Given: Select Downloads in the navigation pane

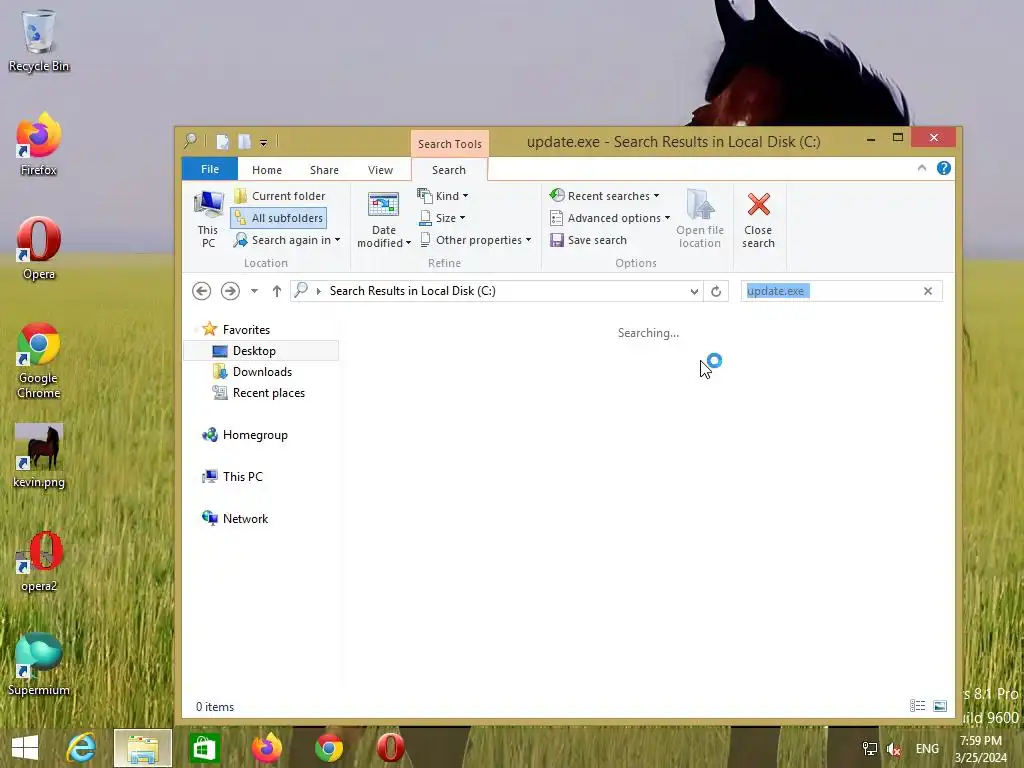Looking at the screenshot, I should point(253,372).
